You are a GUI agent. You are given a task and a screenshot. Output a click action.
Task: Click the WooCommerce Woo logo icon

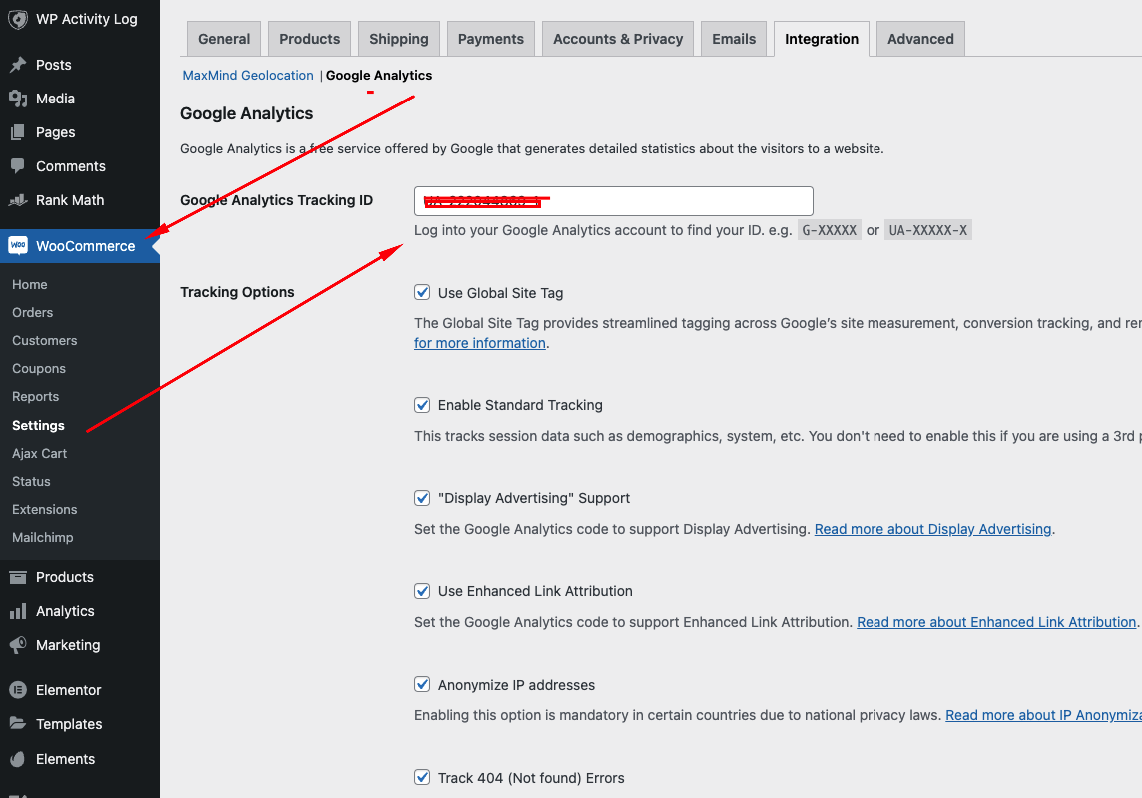[x=18, y=245]
